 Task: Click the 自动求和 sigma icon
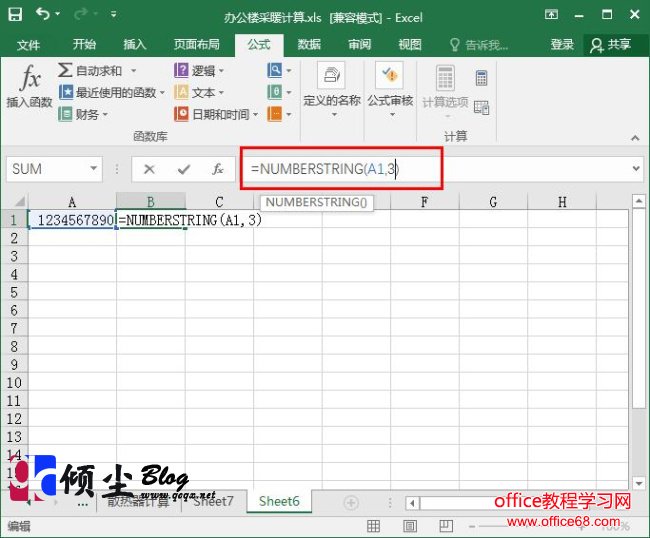[x=65, y=70]
